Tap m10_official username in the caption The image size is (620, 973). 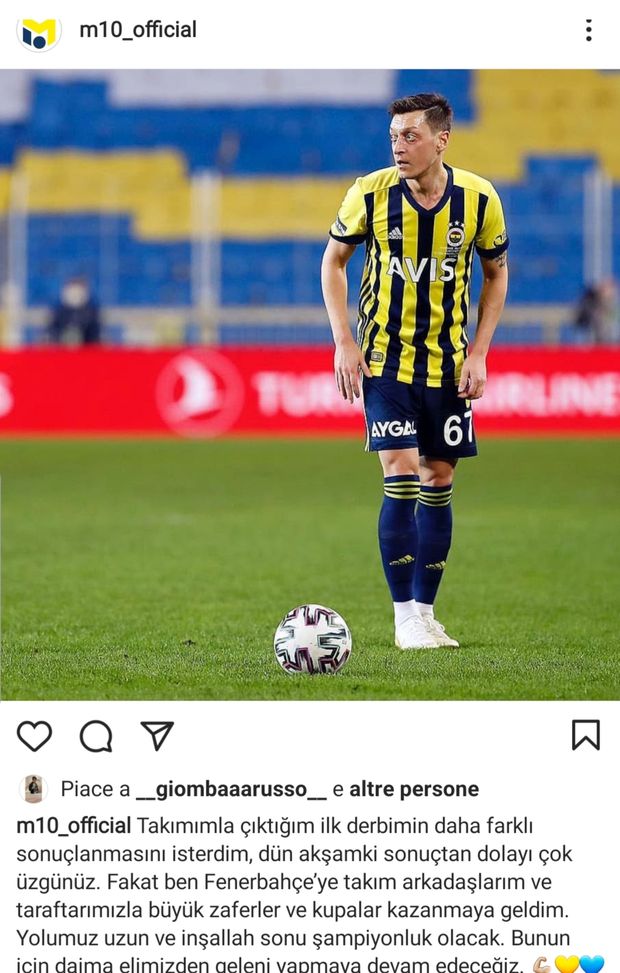click(x=73, y=826)
